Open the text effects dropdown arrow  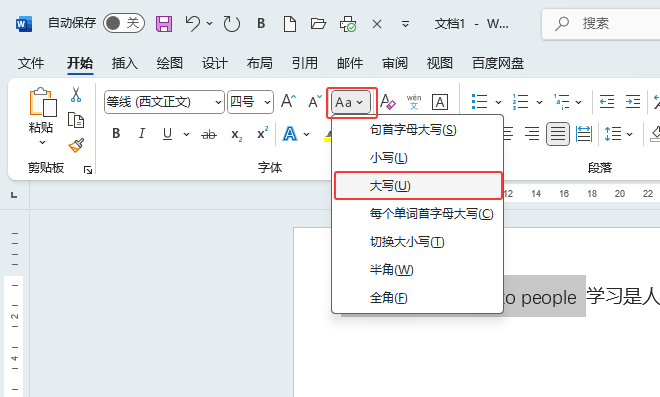[306, 134]
